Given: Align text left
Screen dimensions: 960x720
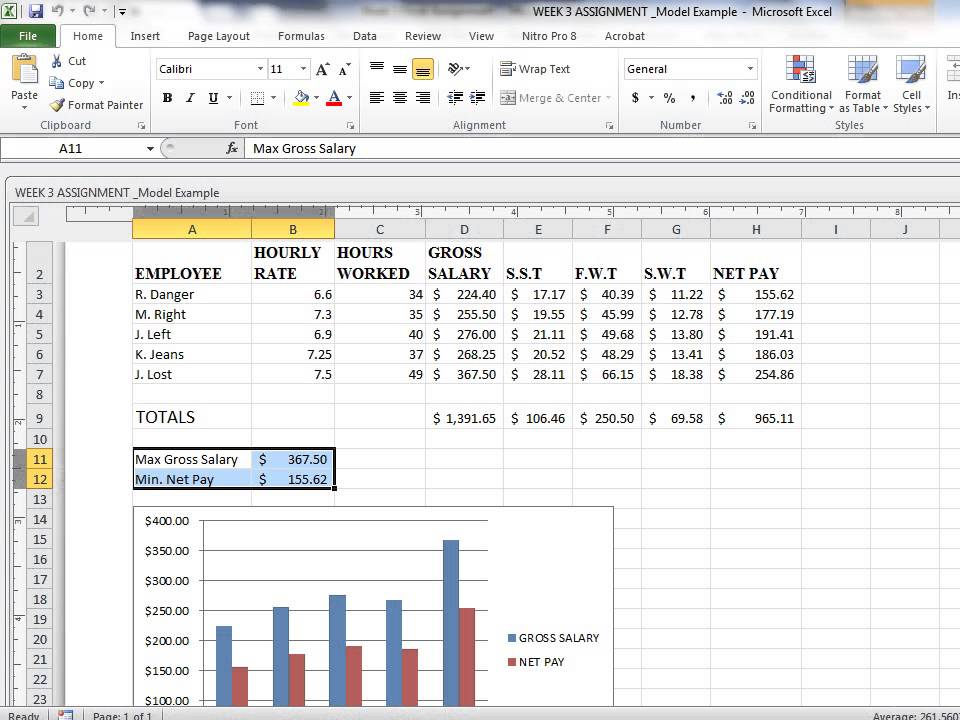Looking at the screenshot, I should 377,97.
